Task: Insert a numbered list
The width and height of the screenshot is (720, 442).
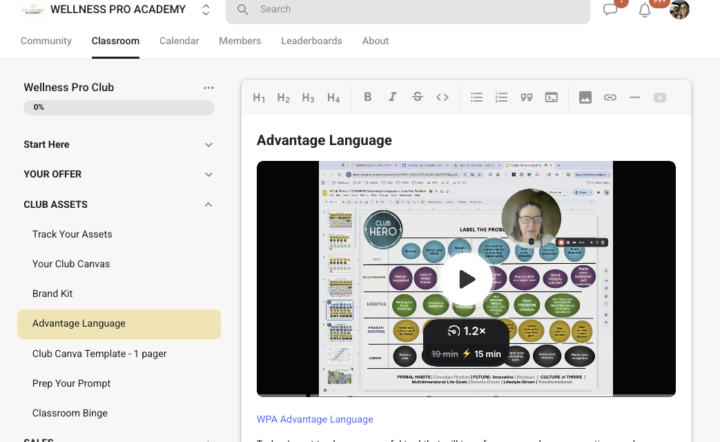Action: coord(501,97)
